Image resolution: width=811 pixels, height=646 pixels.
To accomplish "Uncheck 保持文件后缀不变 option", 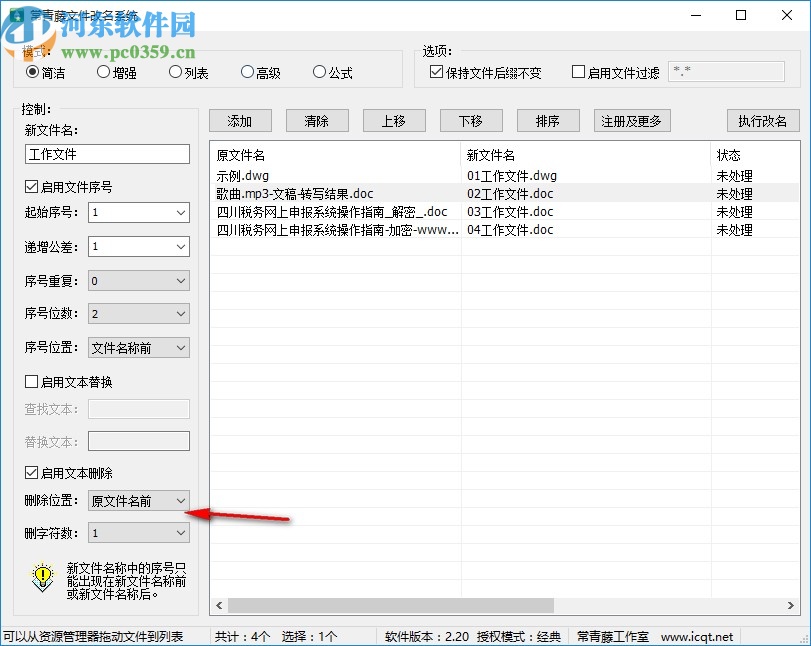I will pos(437,70).
